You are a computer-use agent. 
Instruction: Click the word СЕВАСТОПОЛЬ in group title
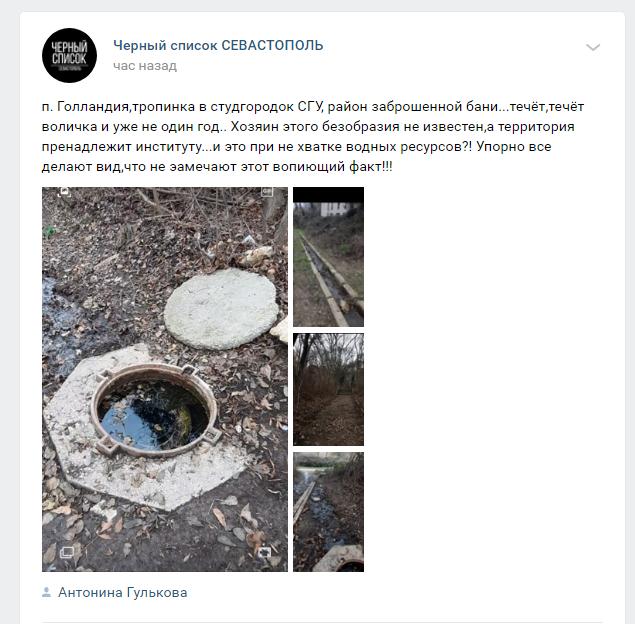click(x=272, y=45)
